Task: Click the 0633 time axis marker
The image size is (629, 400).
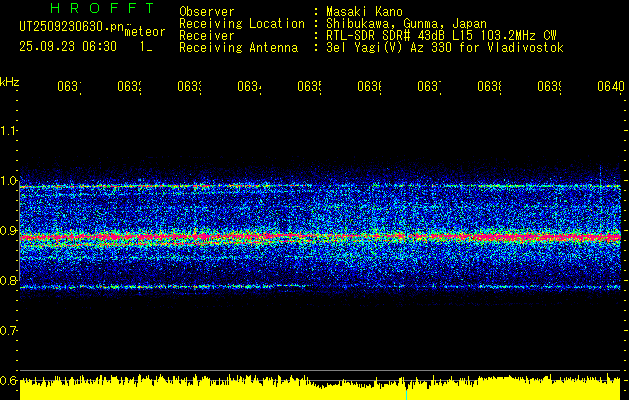Action: (189, 87)
